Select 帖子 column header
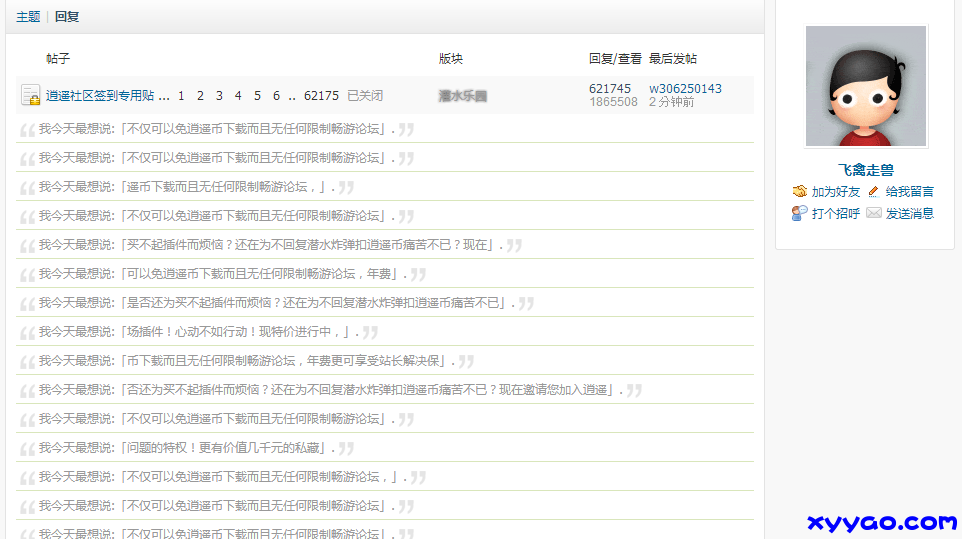This screenshot has height=539, width=962. coord(58,59)
